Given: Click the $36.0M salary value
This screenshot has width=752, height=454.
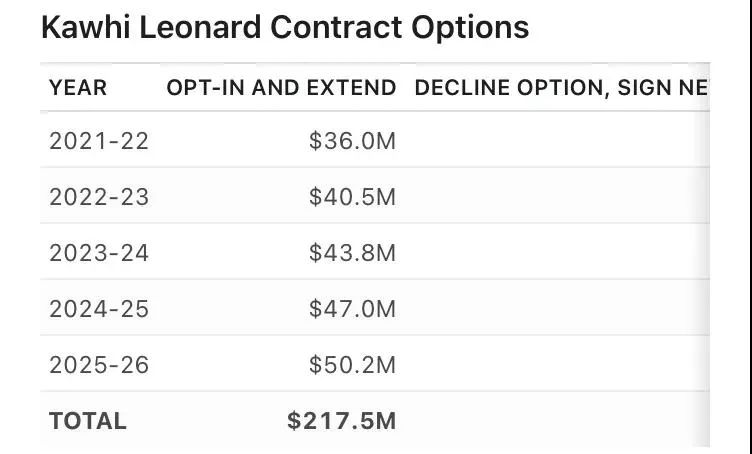Looking at the screenshot, I should 352,141.
